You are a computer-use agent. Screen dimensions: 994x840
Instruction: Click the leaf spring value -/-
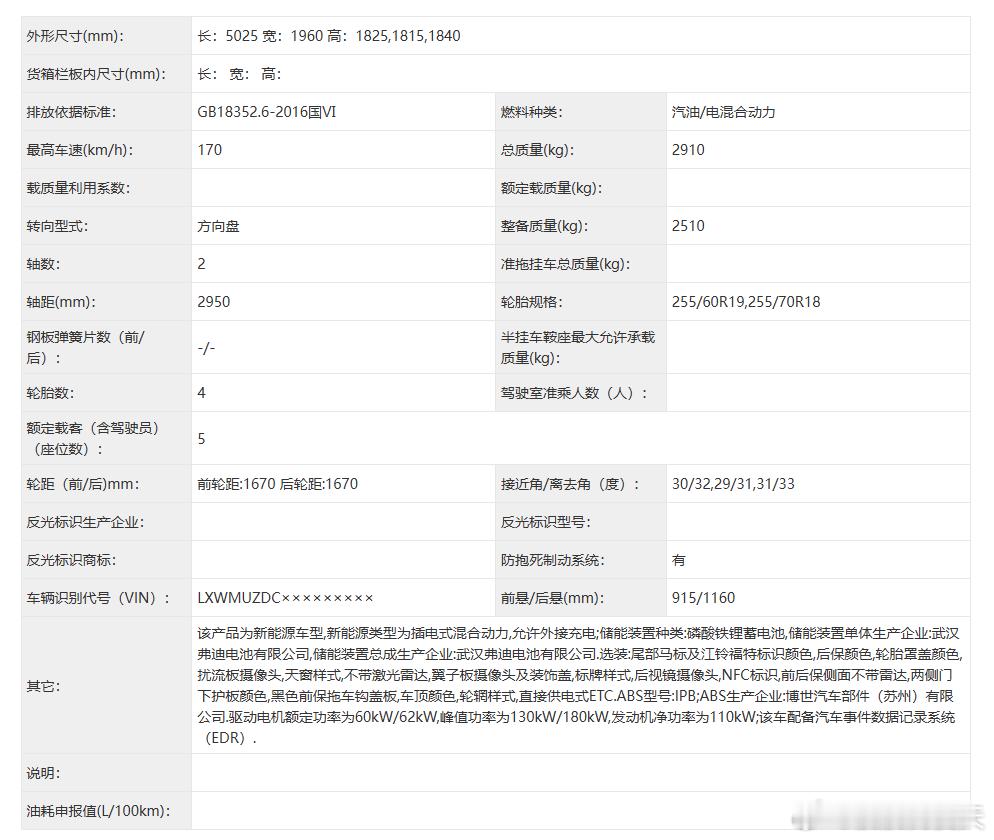pyautogui.click(x=206, y=347)
